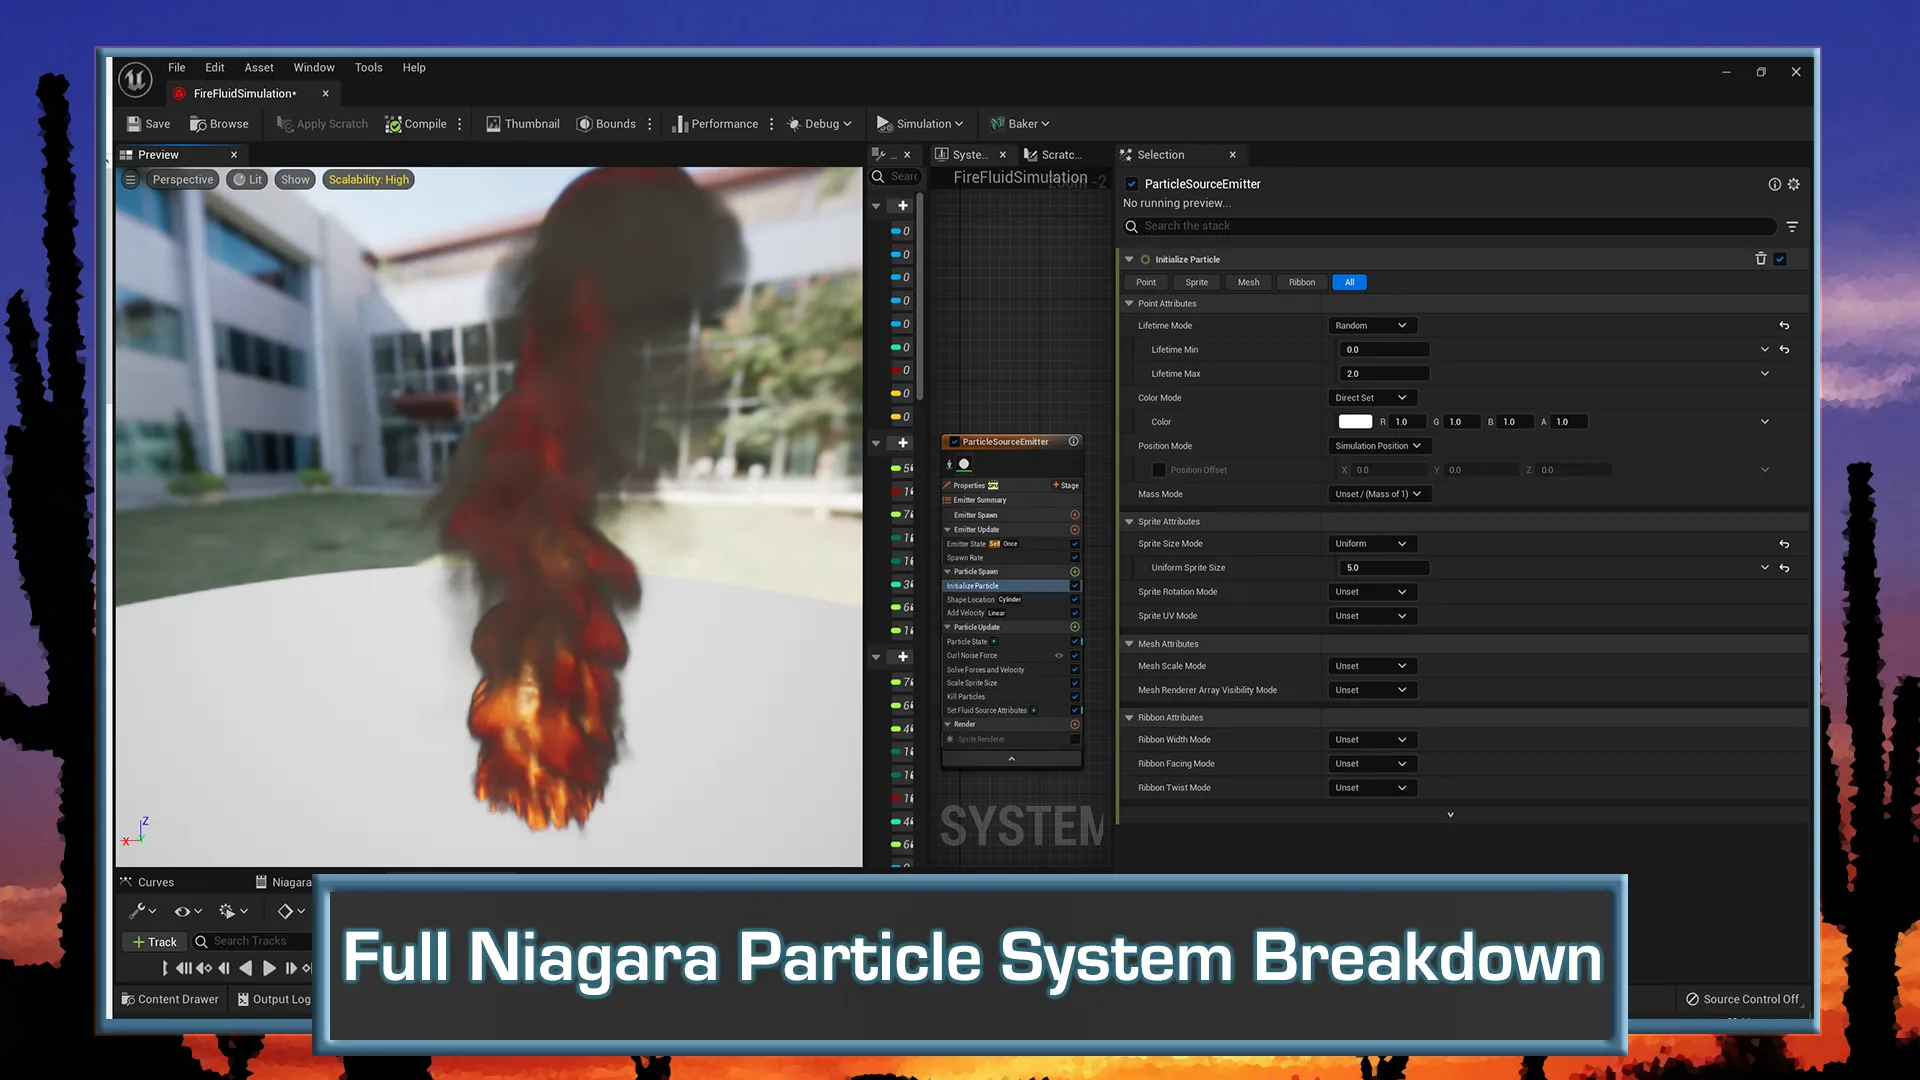Uncheck the Spawn Rate module checkbox
The width and height of the screenshot is (1920, 1080).
pos(1075,557)
